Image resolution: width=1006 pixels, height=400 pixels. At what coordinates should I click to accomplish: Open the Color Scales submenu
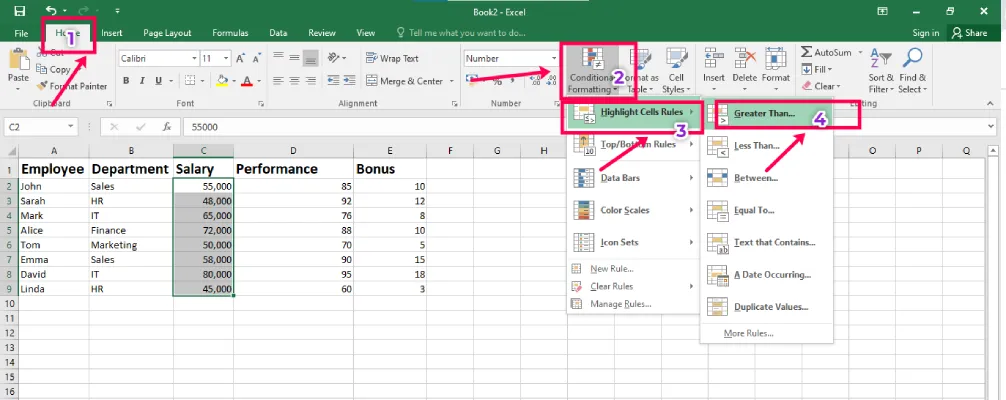(x=633, y=210)
